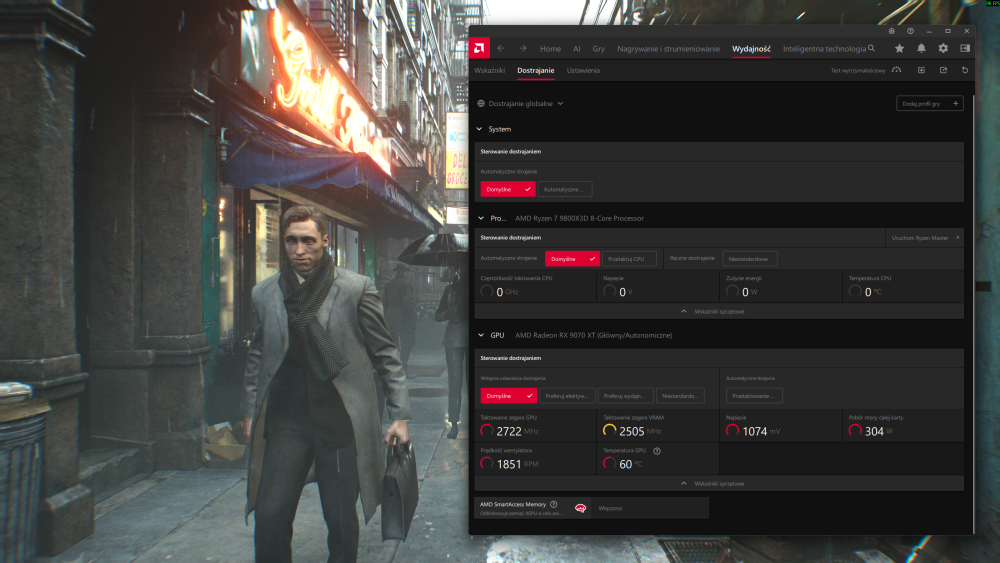Go back with the left arrow
This screenshot has width=1000, height=563.
click(x=501, y=48)
